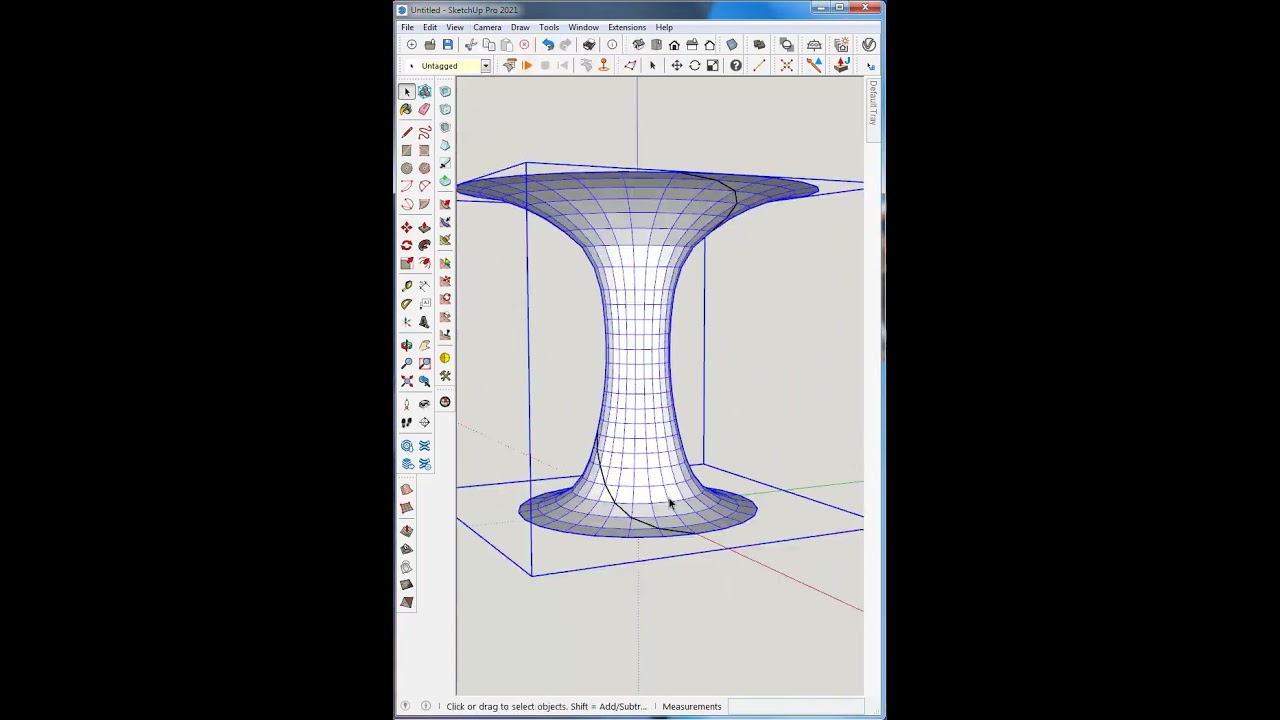
Task: Select the Rotated Rectangle tool
Action: point(425,150)
